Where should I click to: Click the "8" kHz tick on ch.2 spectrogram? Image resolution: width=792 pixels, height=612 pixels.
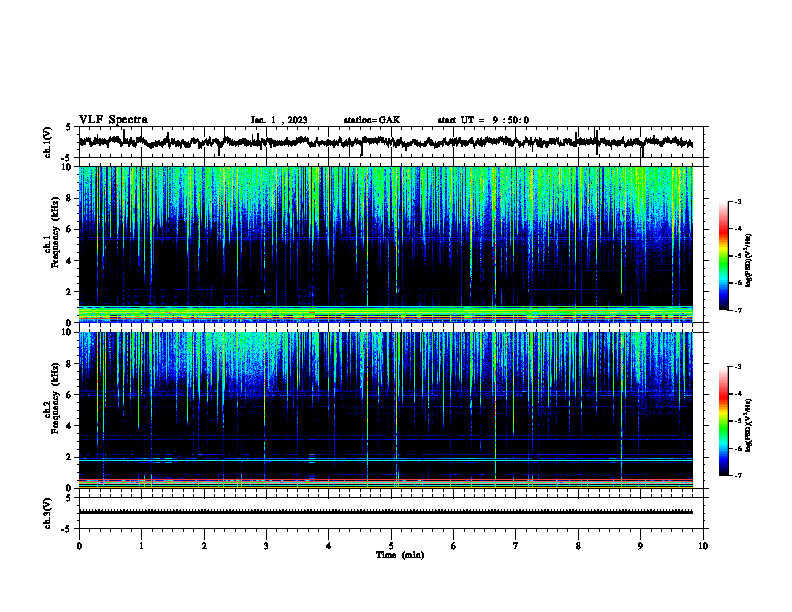tap(70, 364)
